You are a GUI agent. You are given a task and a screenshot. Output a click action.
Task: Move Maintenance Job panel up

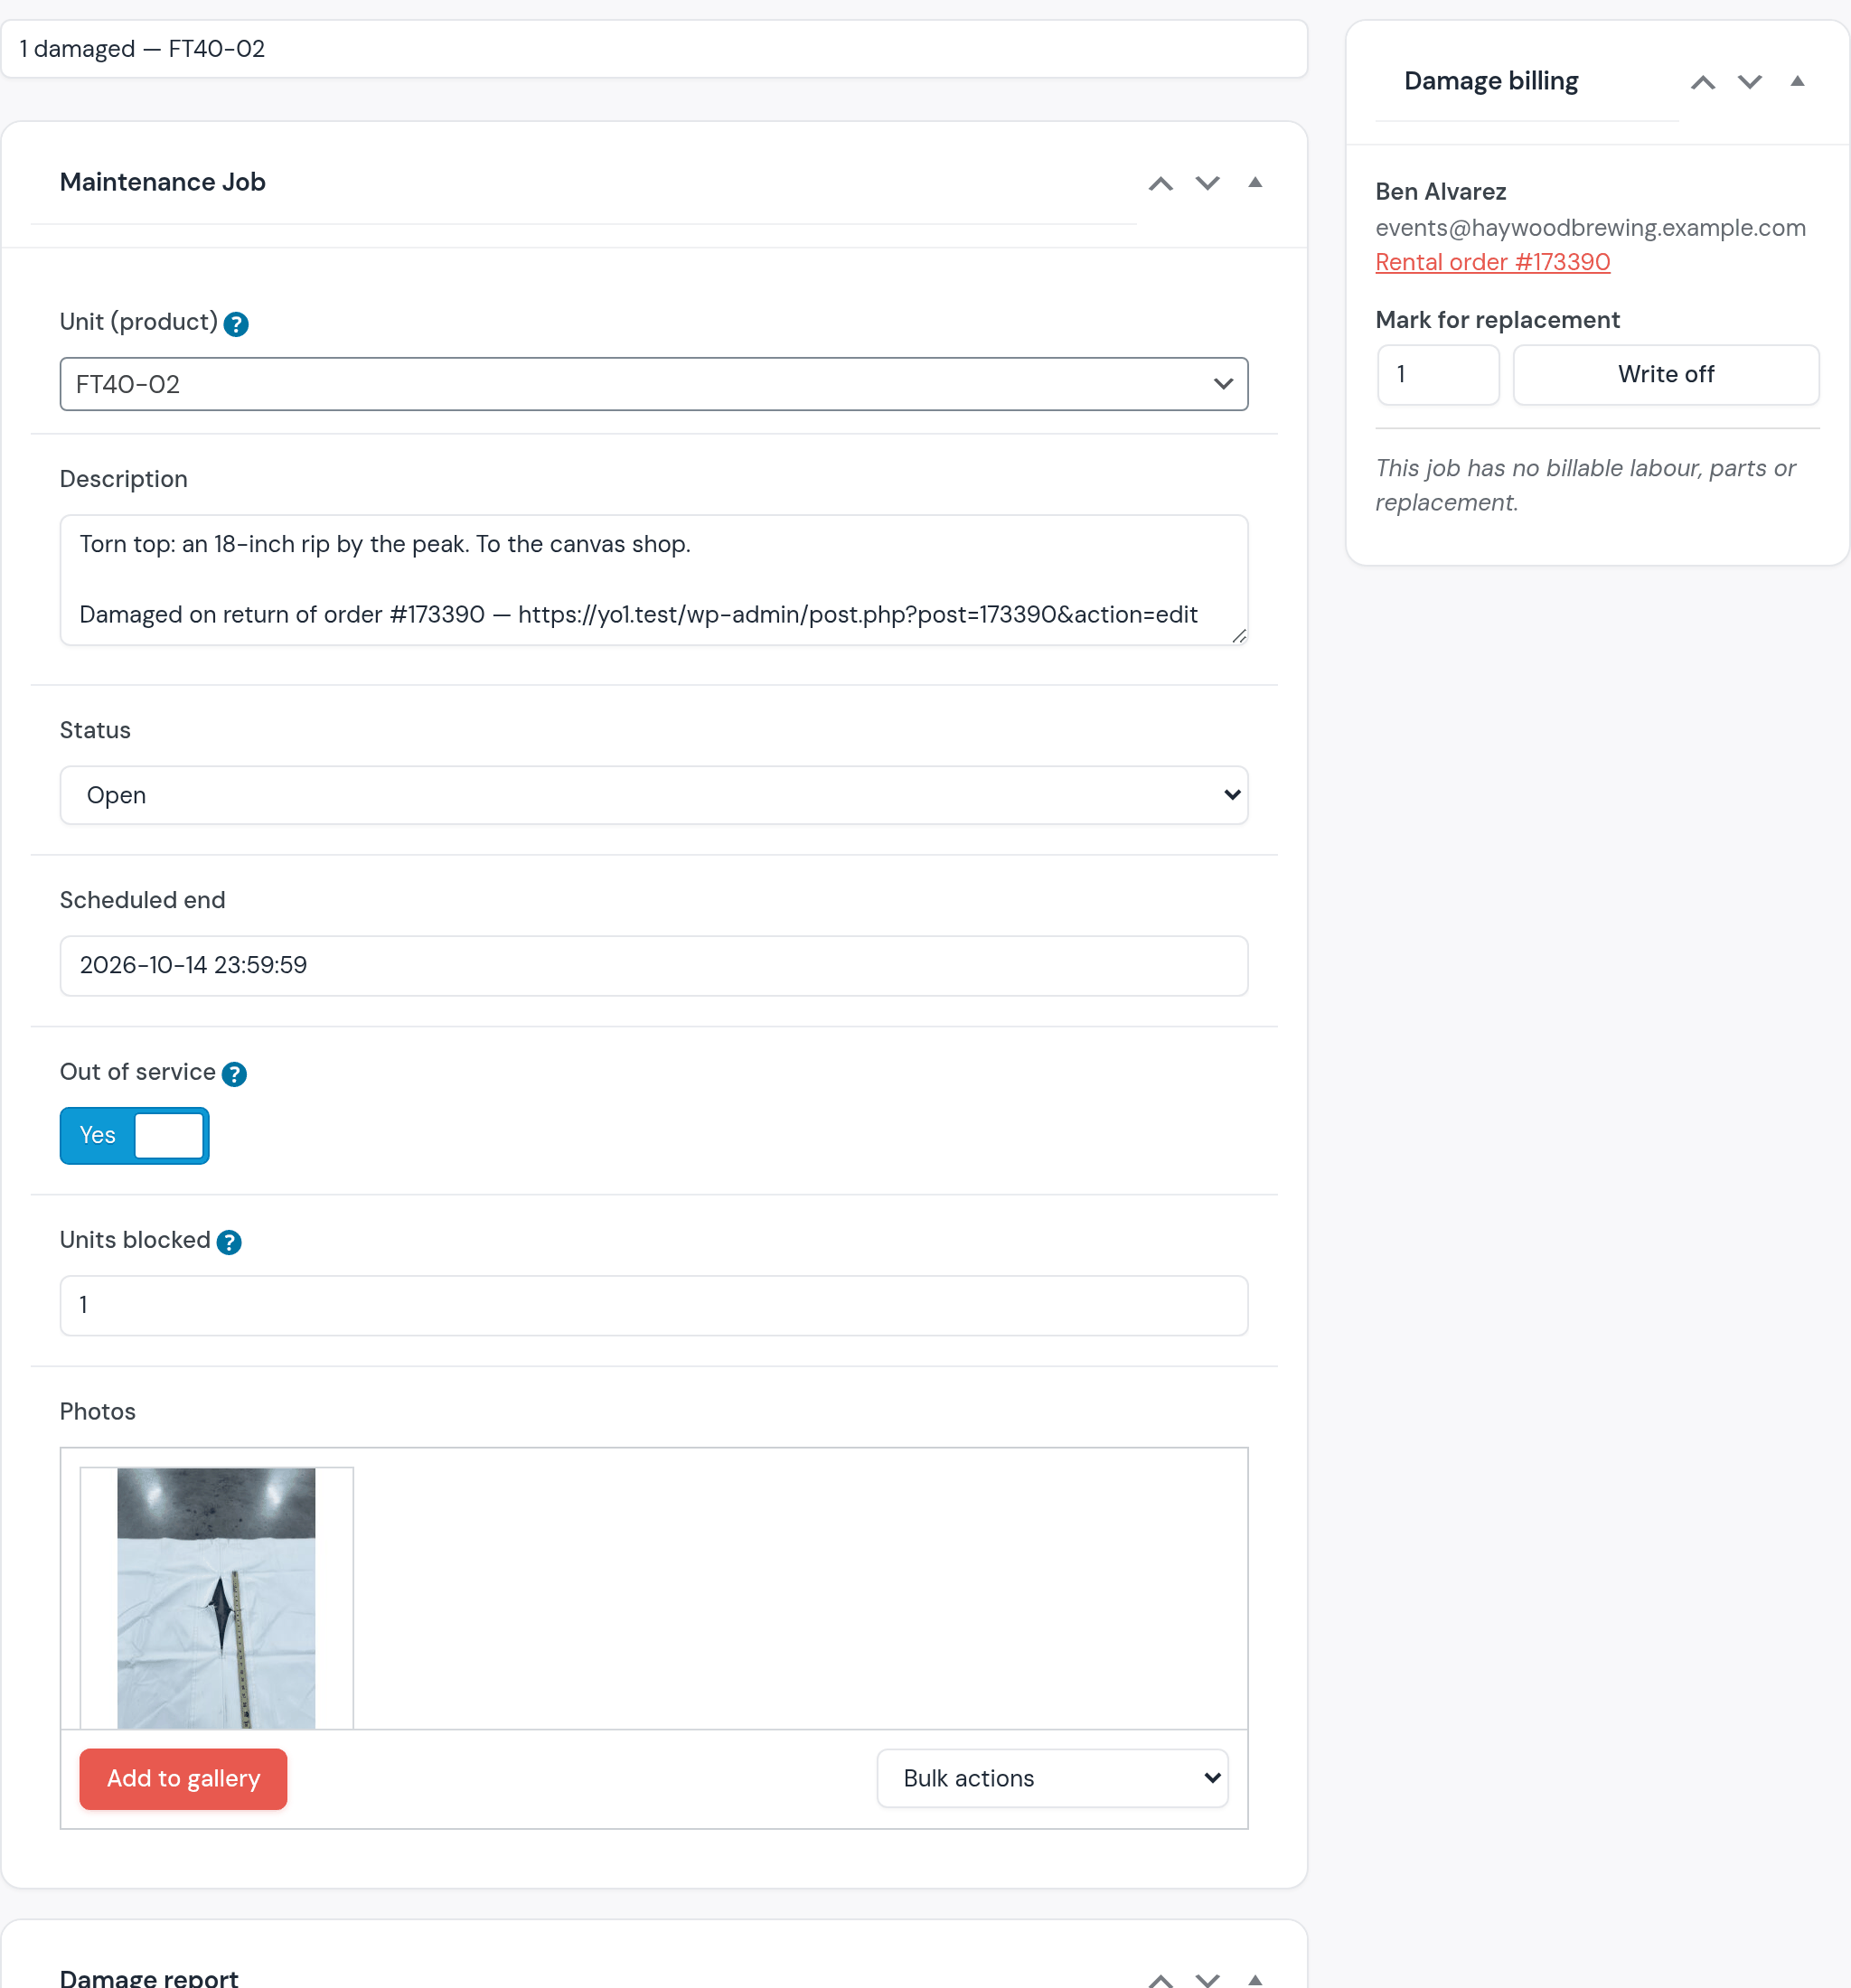(x=1160, y=183)
